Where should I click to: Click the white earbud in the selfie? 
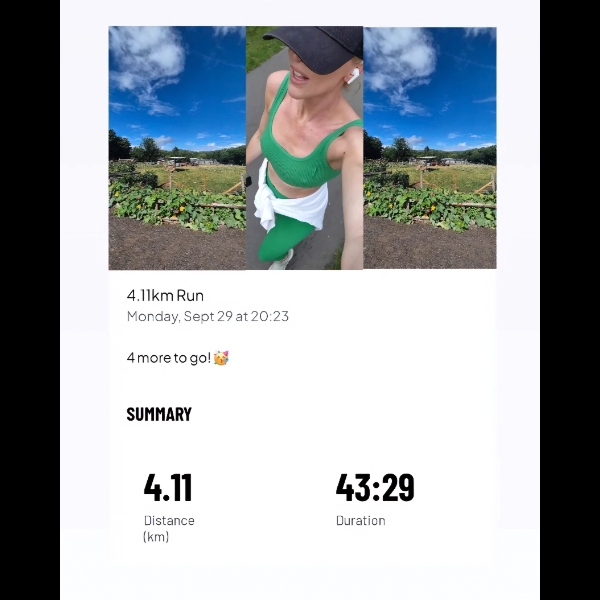[352, 76]
